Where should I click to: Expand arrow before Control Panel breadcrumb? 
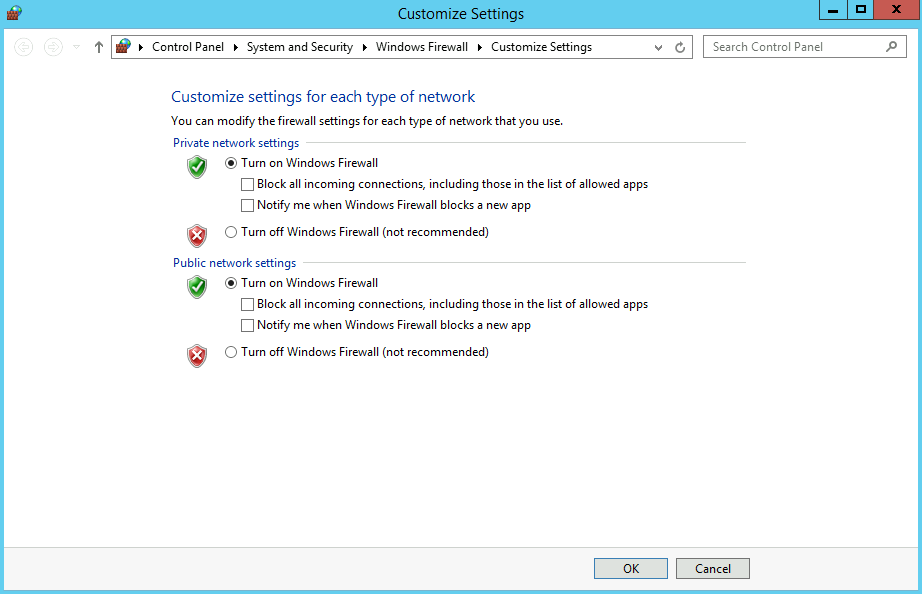pyautogui.click(x=141, y=47)
